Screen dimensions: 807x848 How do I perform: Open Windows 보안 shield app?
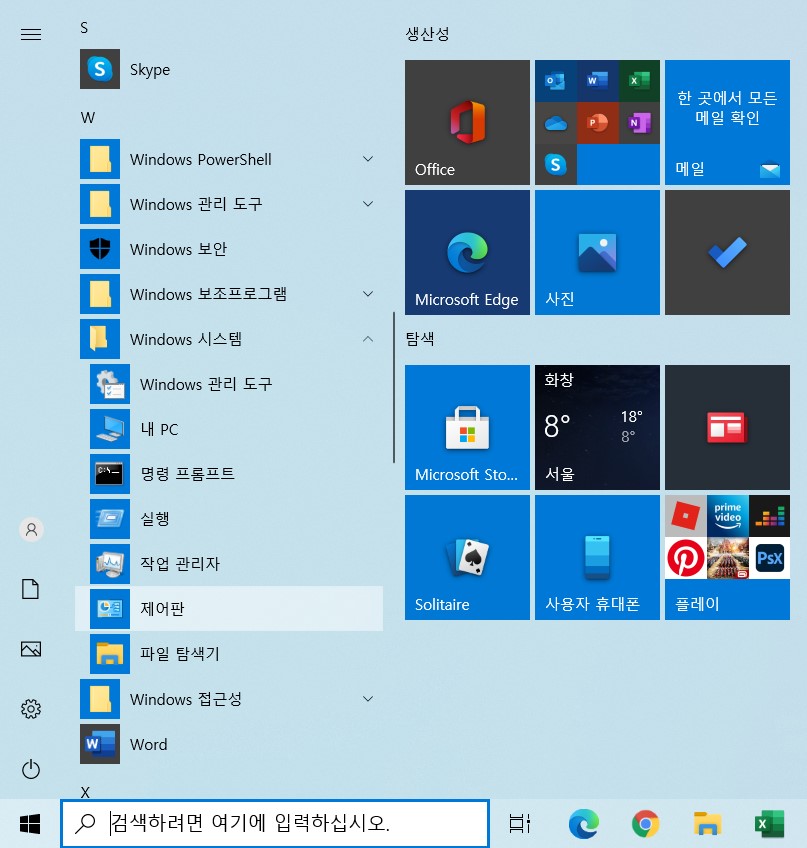point(229,249)
